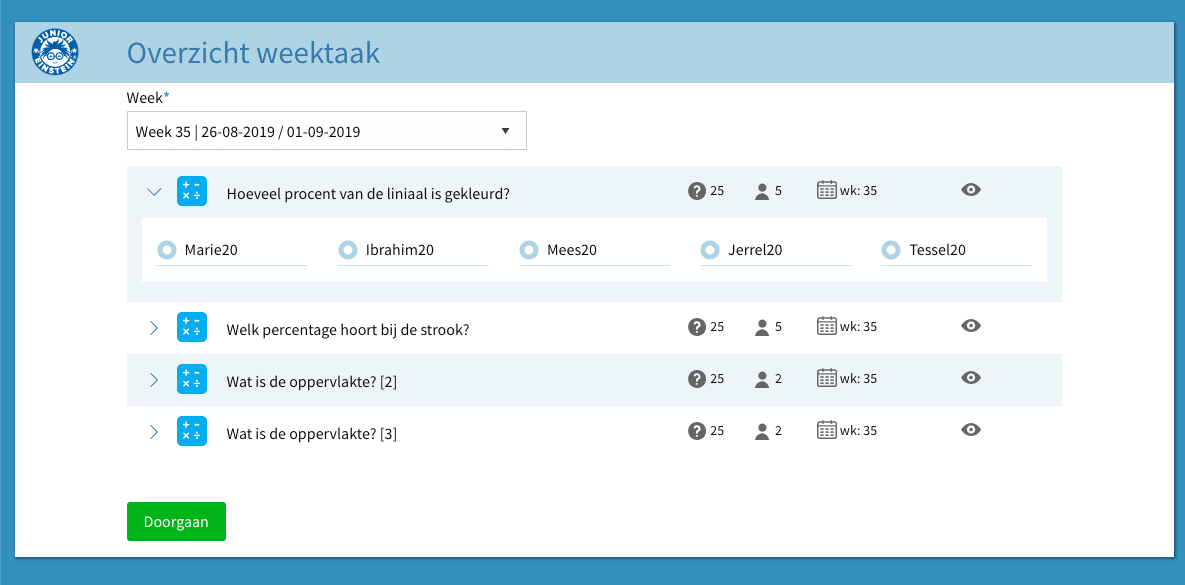This screenshot has width=1185, height=585.
Task: Select the Jerrel20 radio button
Action: 709,250
